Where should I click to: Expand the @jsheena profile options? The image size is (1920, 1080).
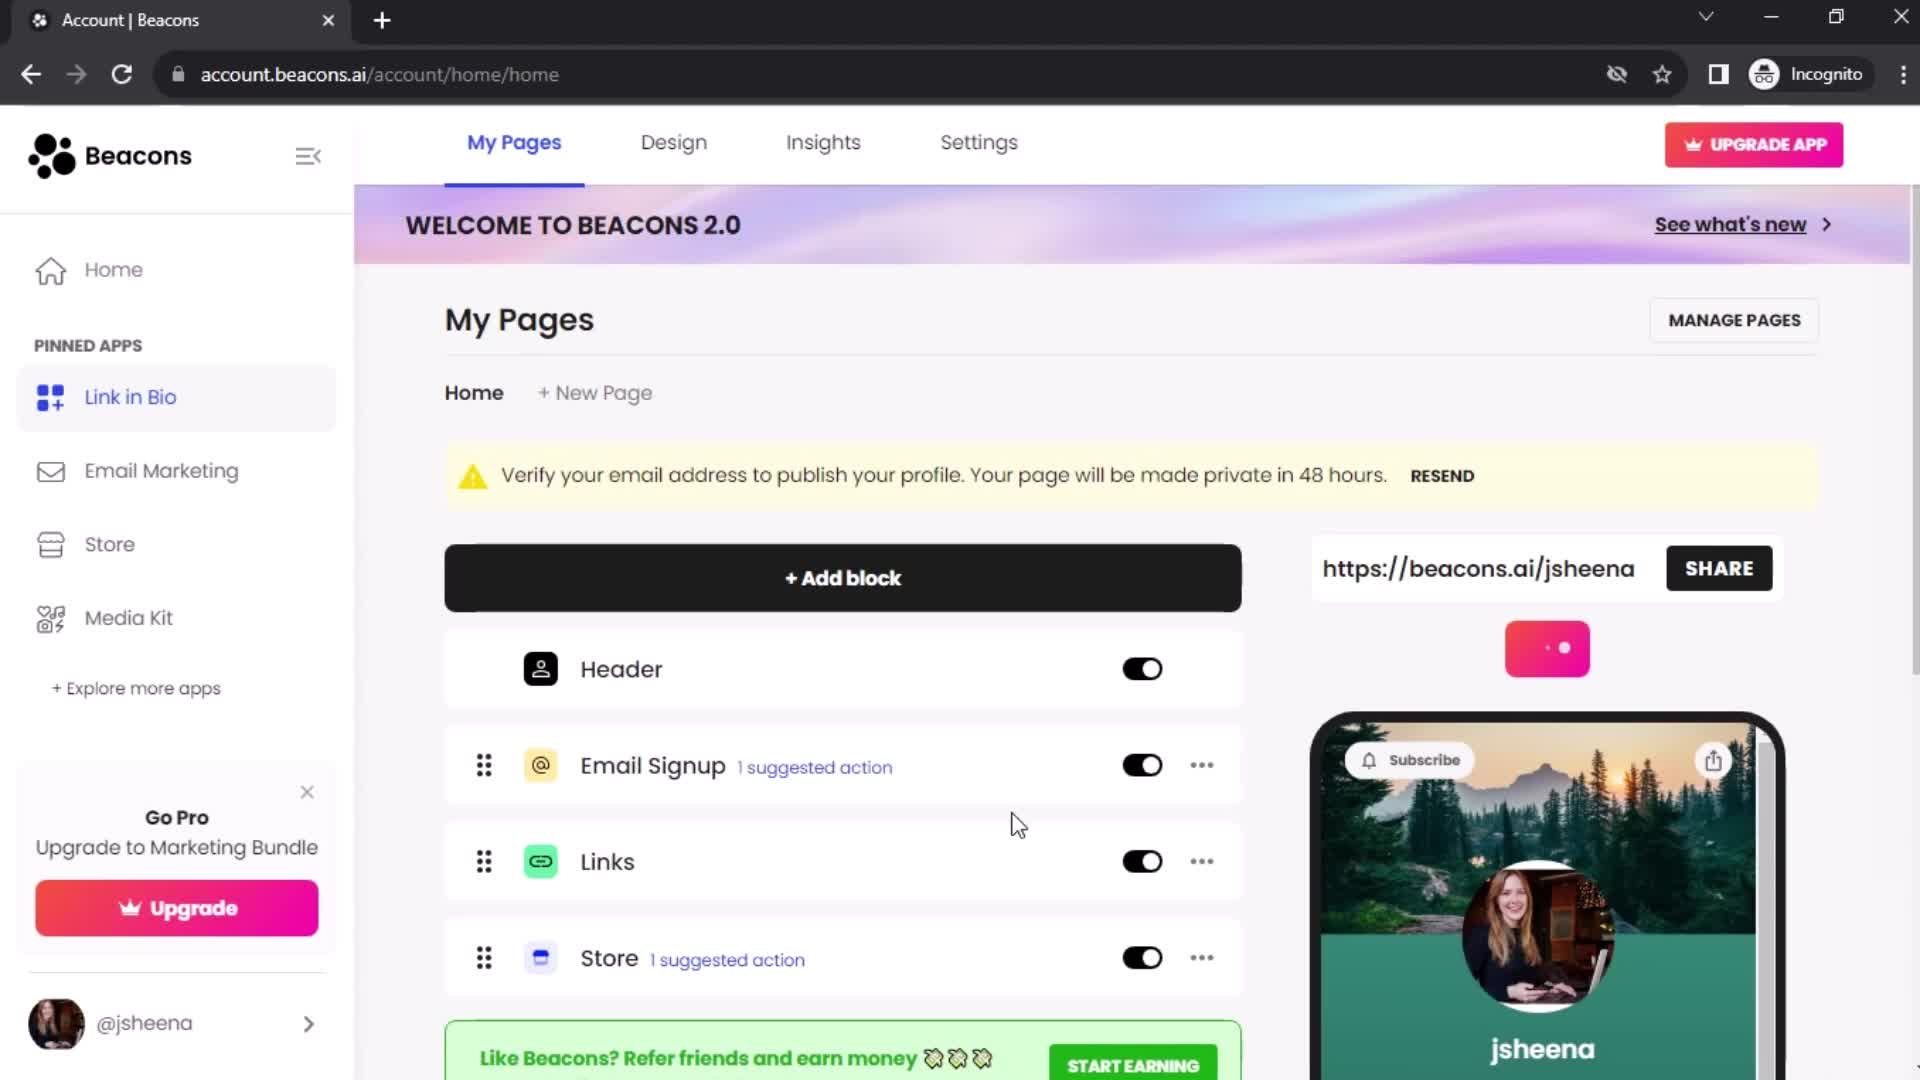(307, 1024)
